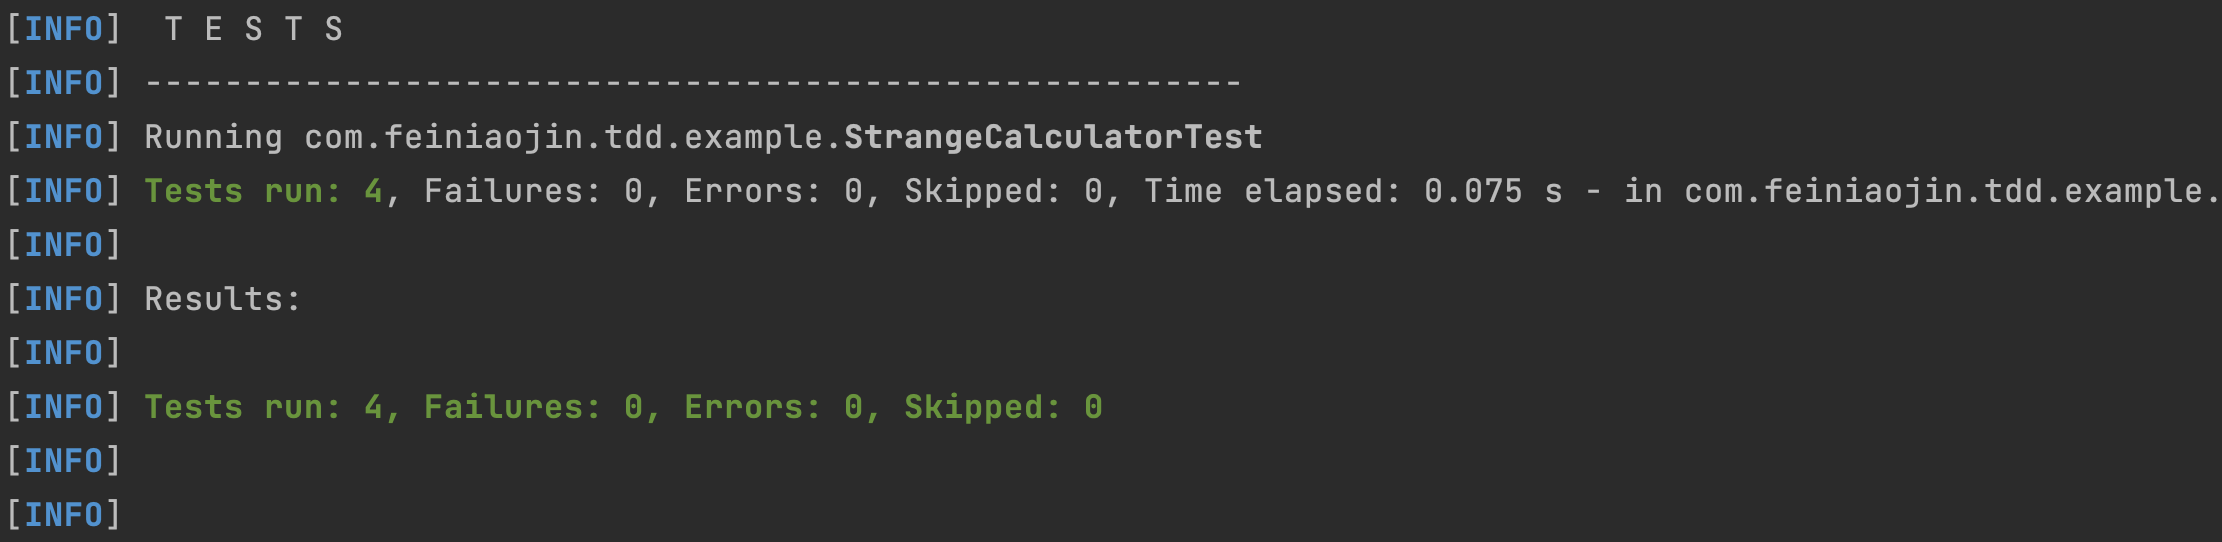Click the truncated package name after 'in'
This screenshot has height=542, width=2222.
click(1953, 191)
